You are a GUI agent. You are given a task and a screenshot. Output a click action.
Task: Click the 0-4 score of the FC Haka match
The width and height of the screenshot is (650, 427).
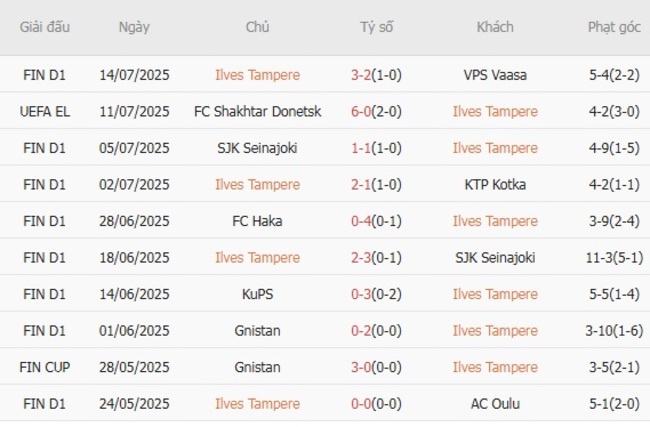tap(362, 221)
